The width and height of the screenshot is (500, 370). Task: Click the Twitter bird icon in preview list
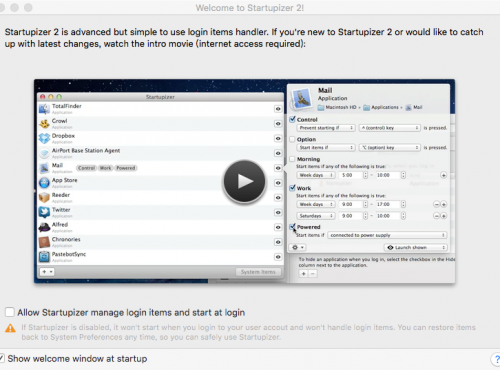coord(44,212)
